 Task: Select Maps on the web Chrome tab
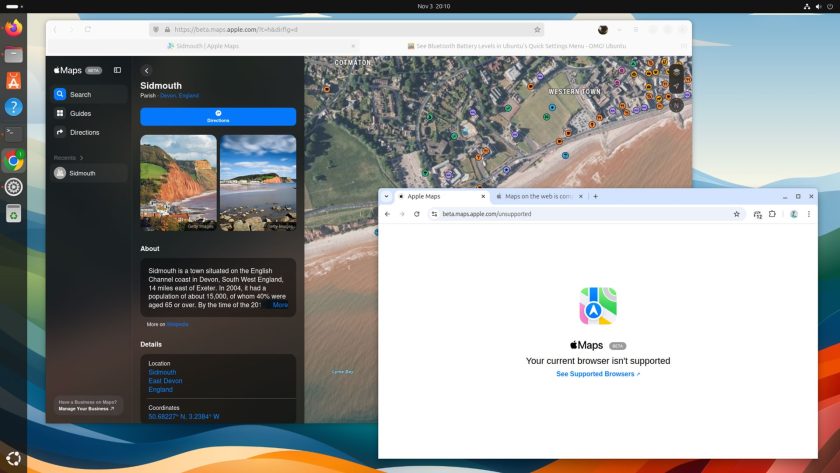(x=538, y=197)
